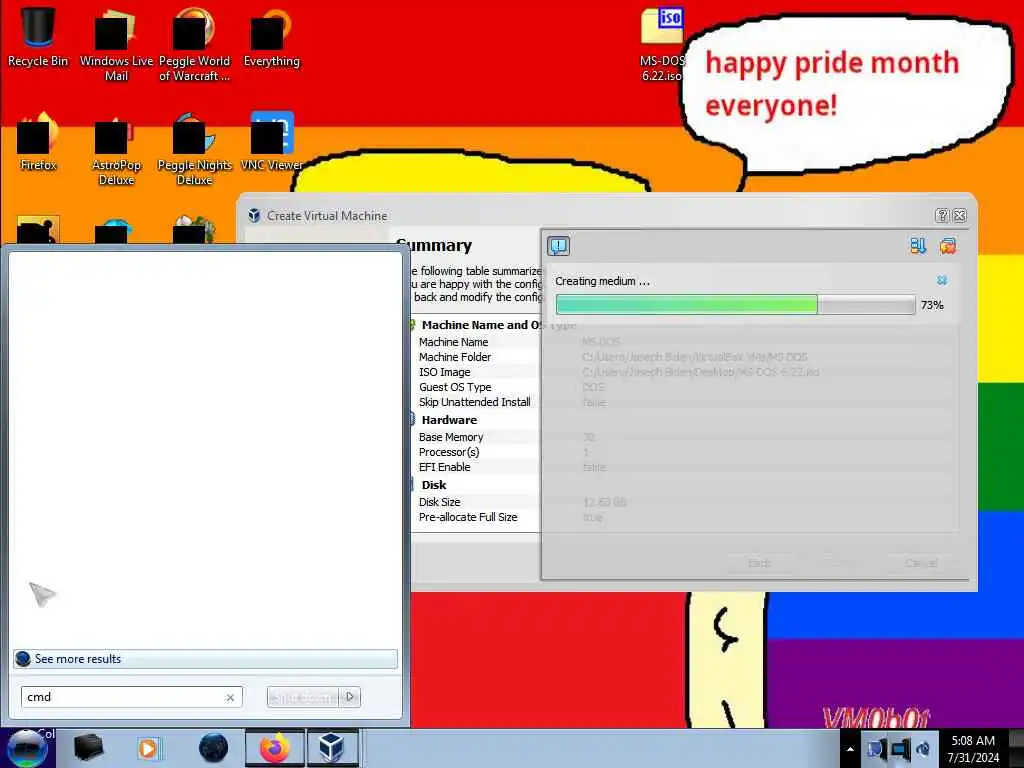Select Peggle World of Warcraft desktop icon

pos(194,44)
